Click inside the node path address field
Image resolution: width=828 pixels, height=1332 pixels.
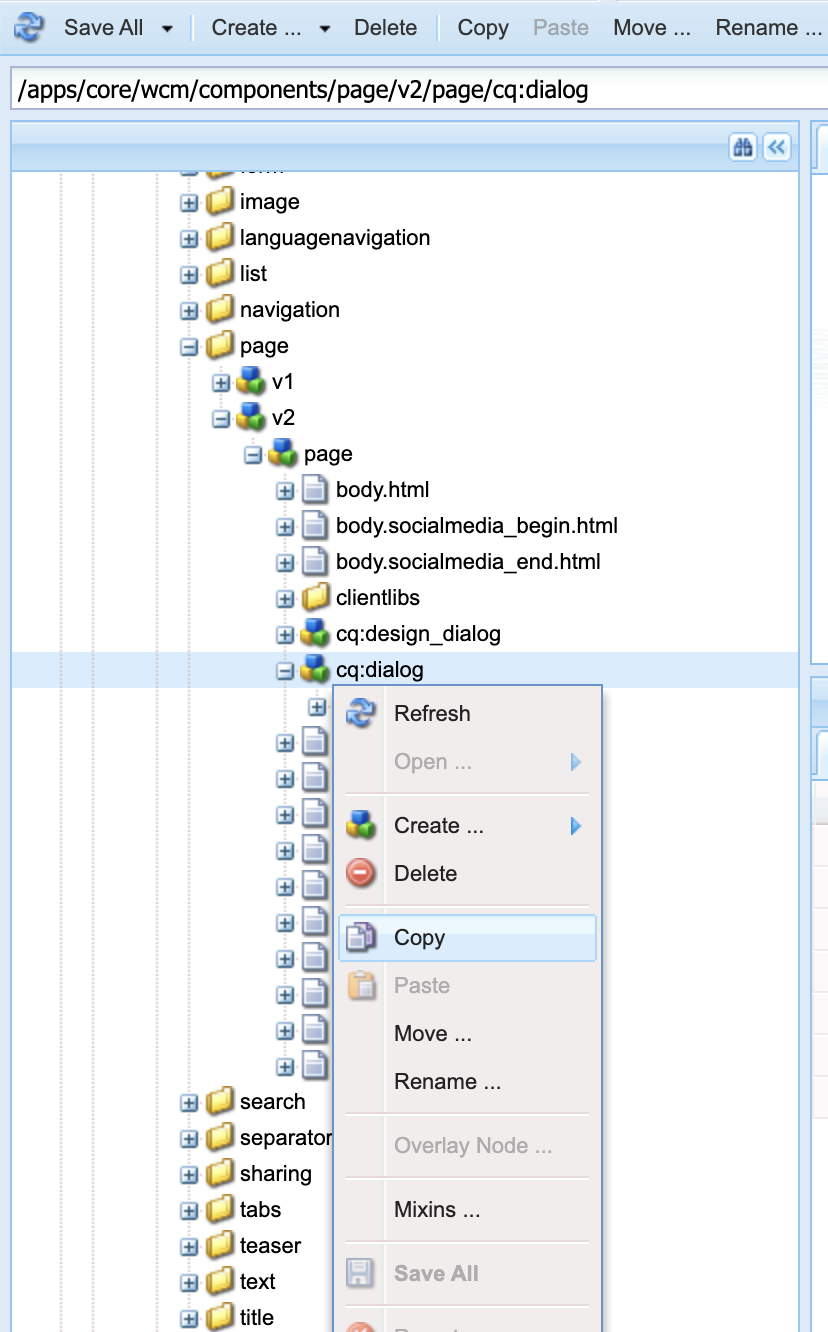(400, 89)
